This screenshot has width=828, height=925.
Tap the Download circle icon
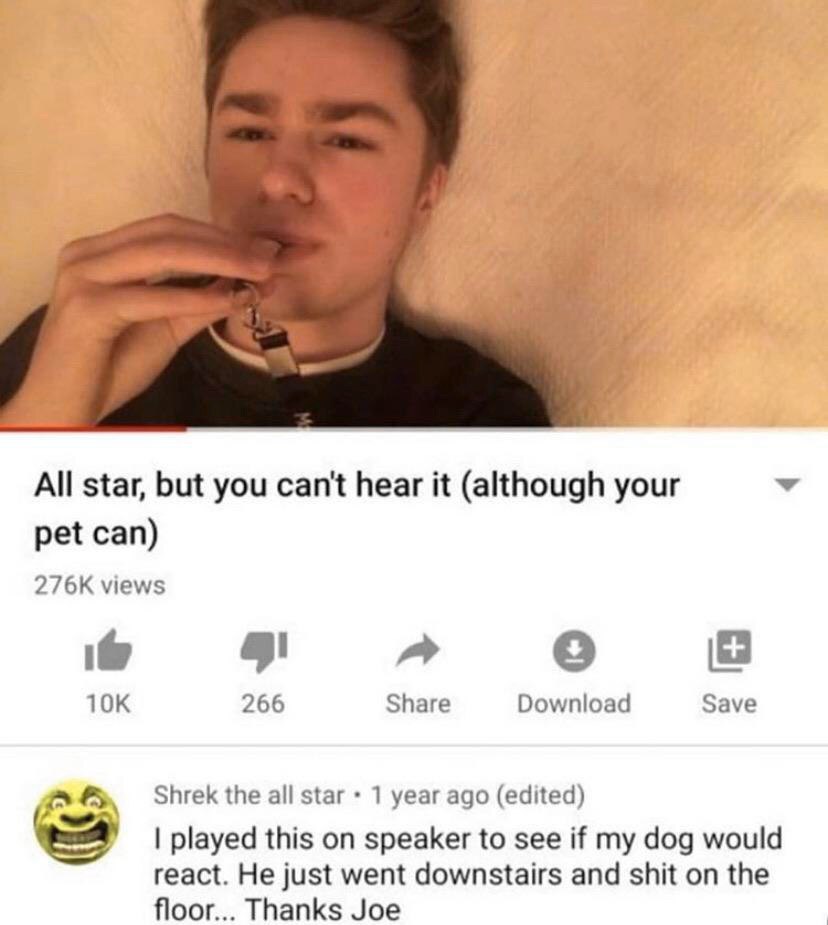coord(574,650)
